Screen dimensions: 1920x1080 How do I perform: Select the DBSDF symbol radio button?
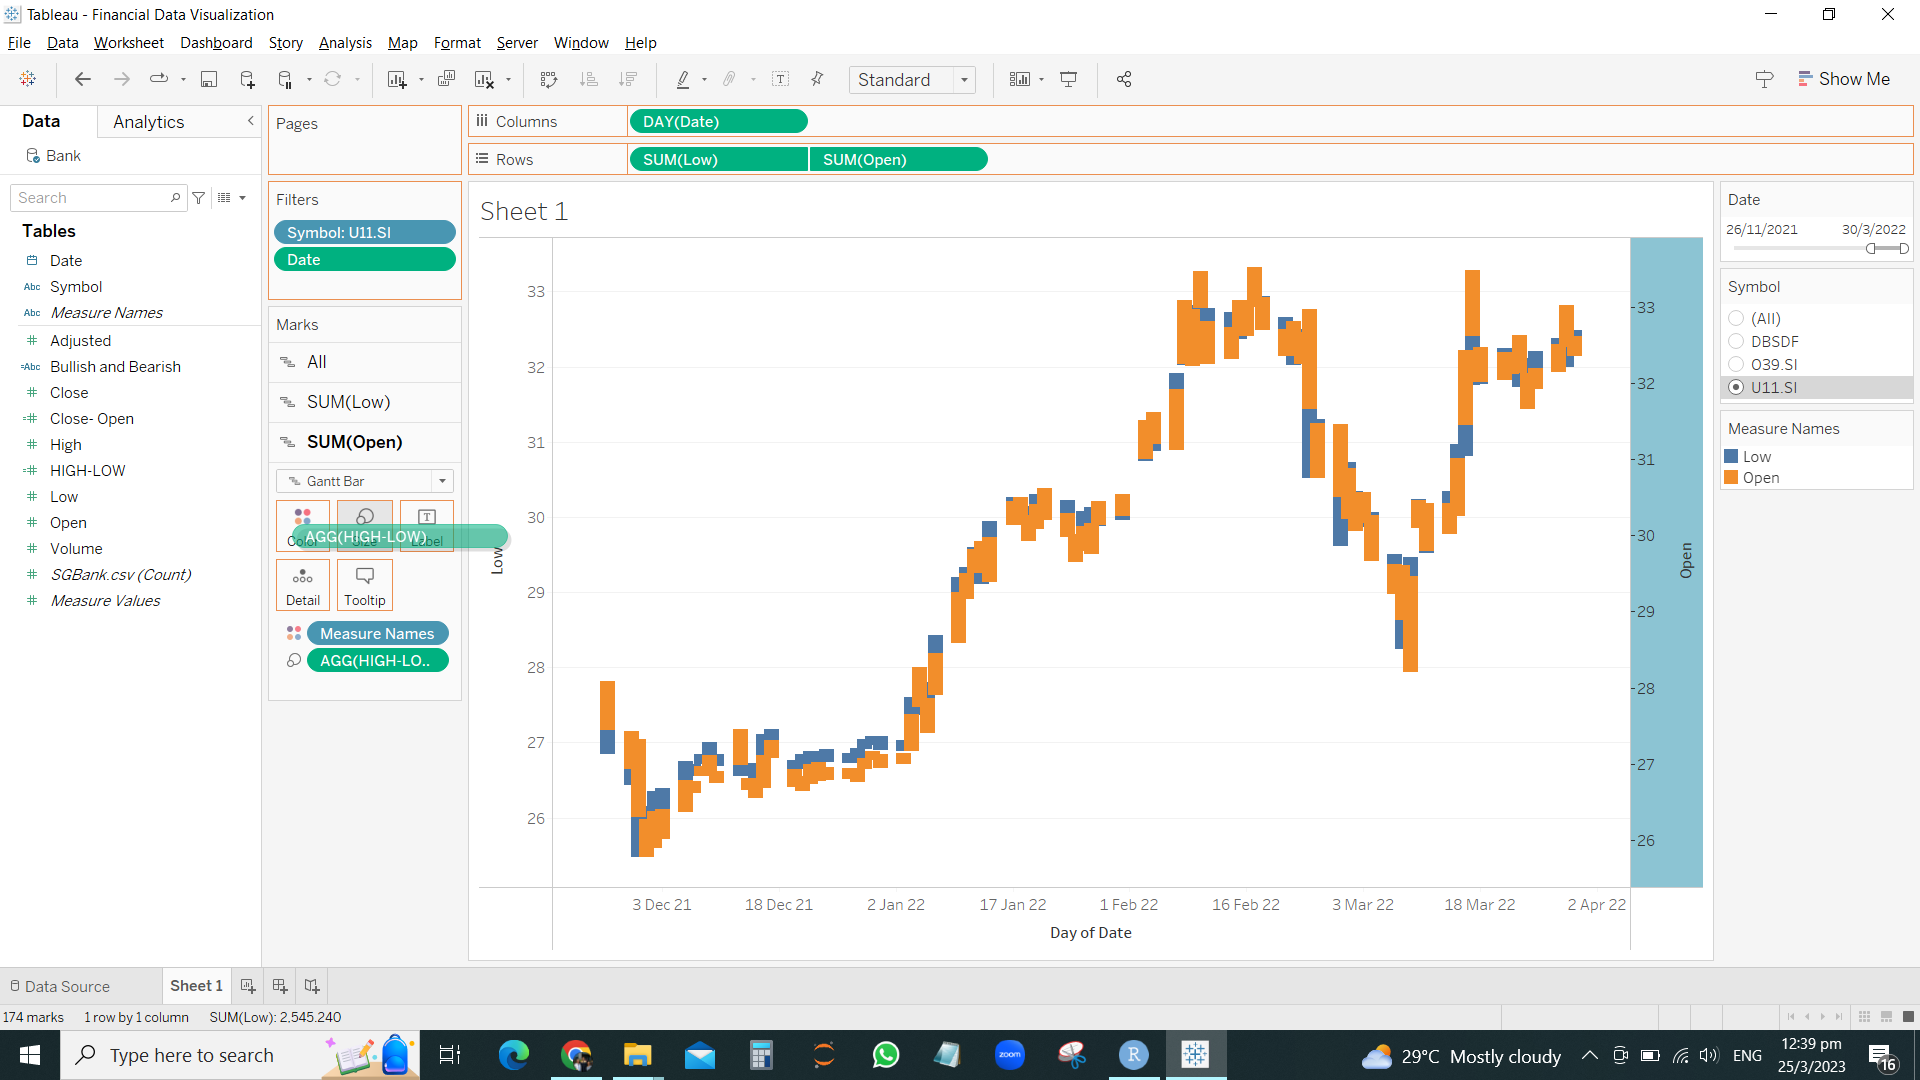click(x=1736, y=342)
